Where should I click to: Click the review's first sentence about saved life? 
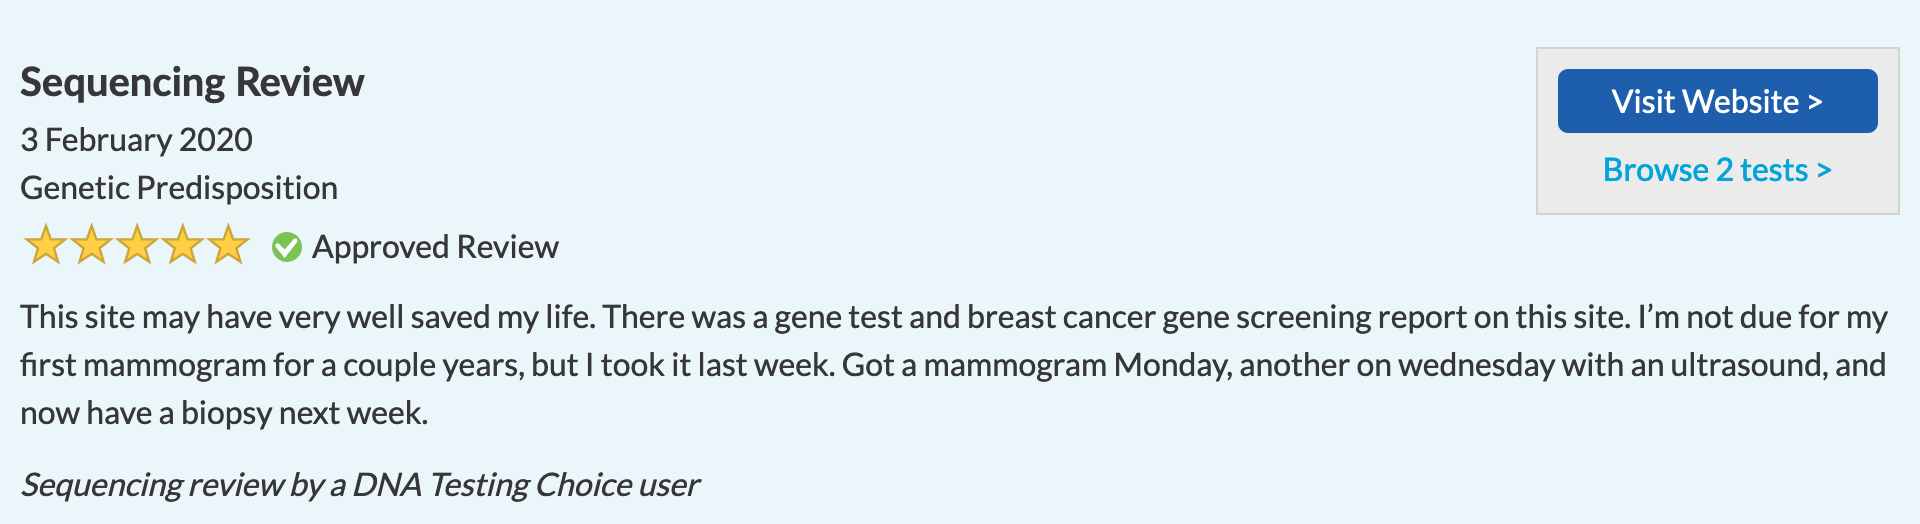point(308,317)
